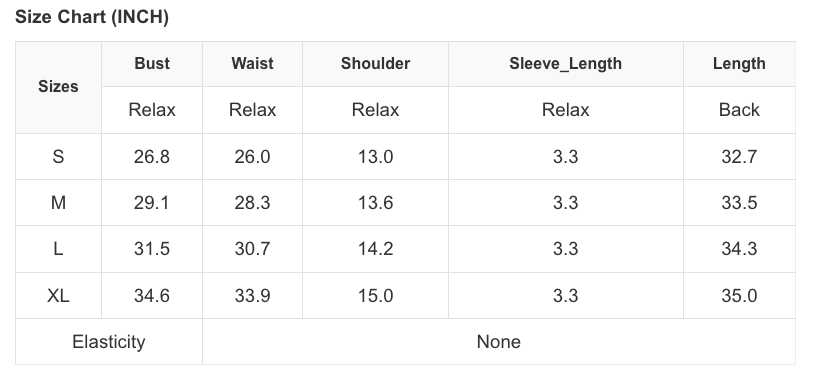This screenshot has width=824, height=392.
Task: Select the waist value 28.3
Action: pyautogui.click(x=252, y=203)
